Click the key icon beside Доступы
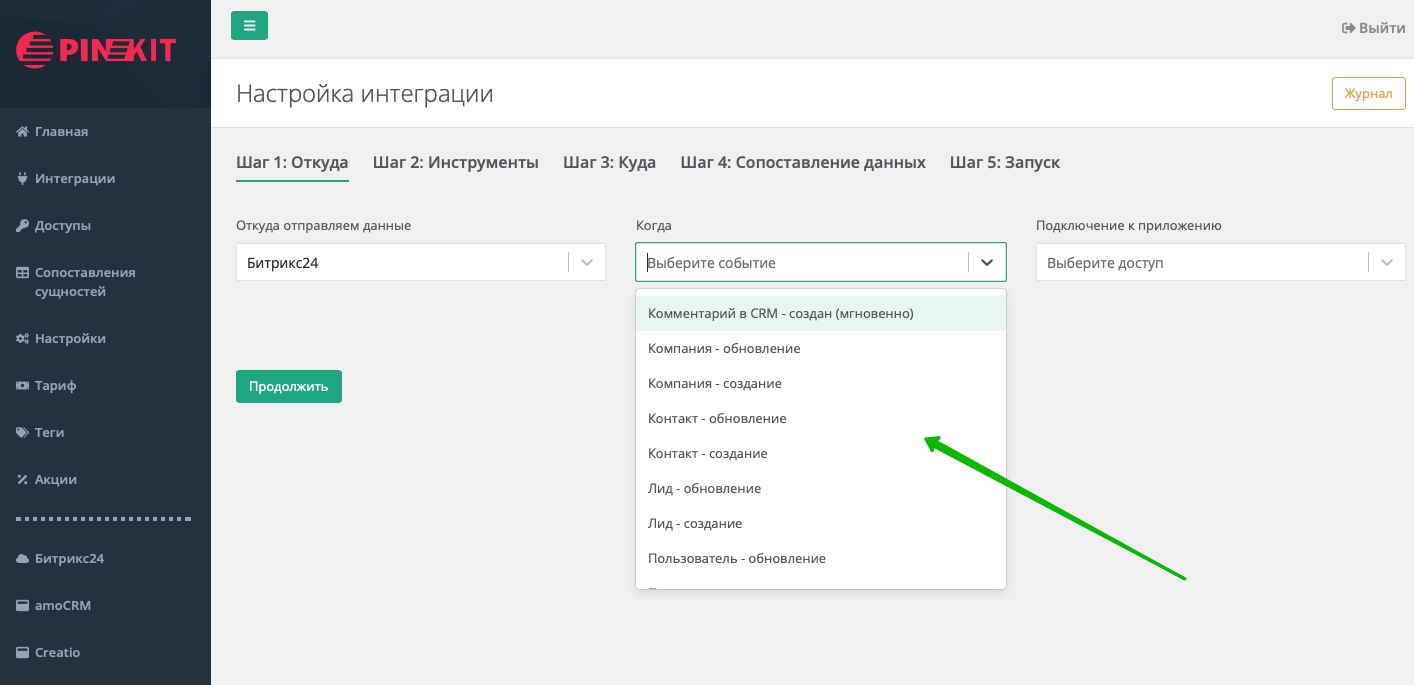 [22, 226]
